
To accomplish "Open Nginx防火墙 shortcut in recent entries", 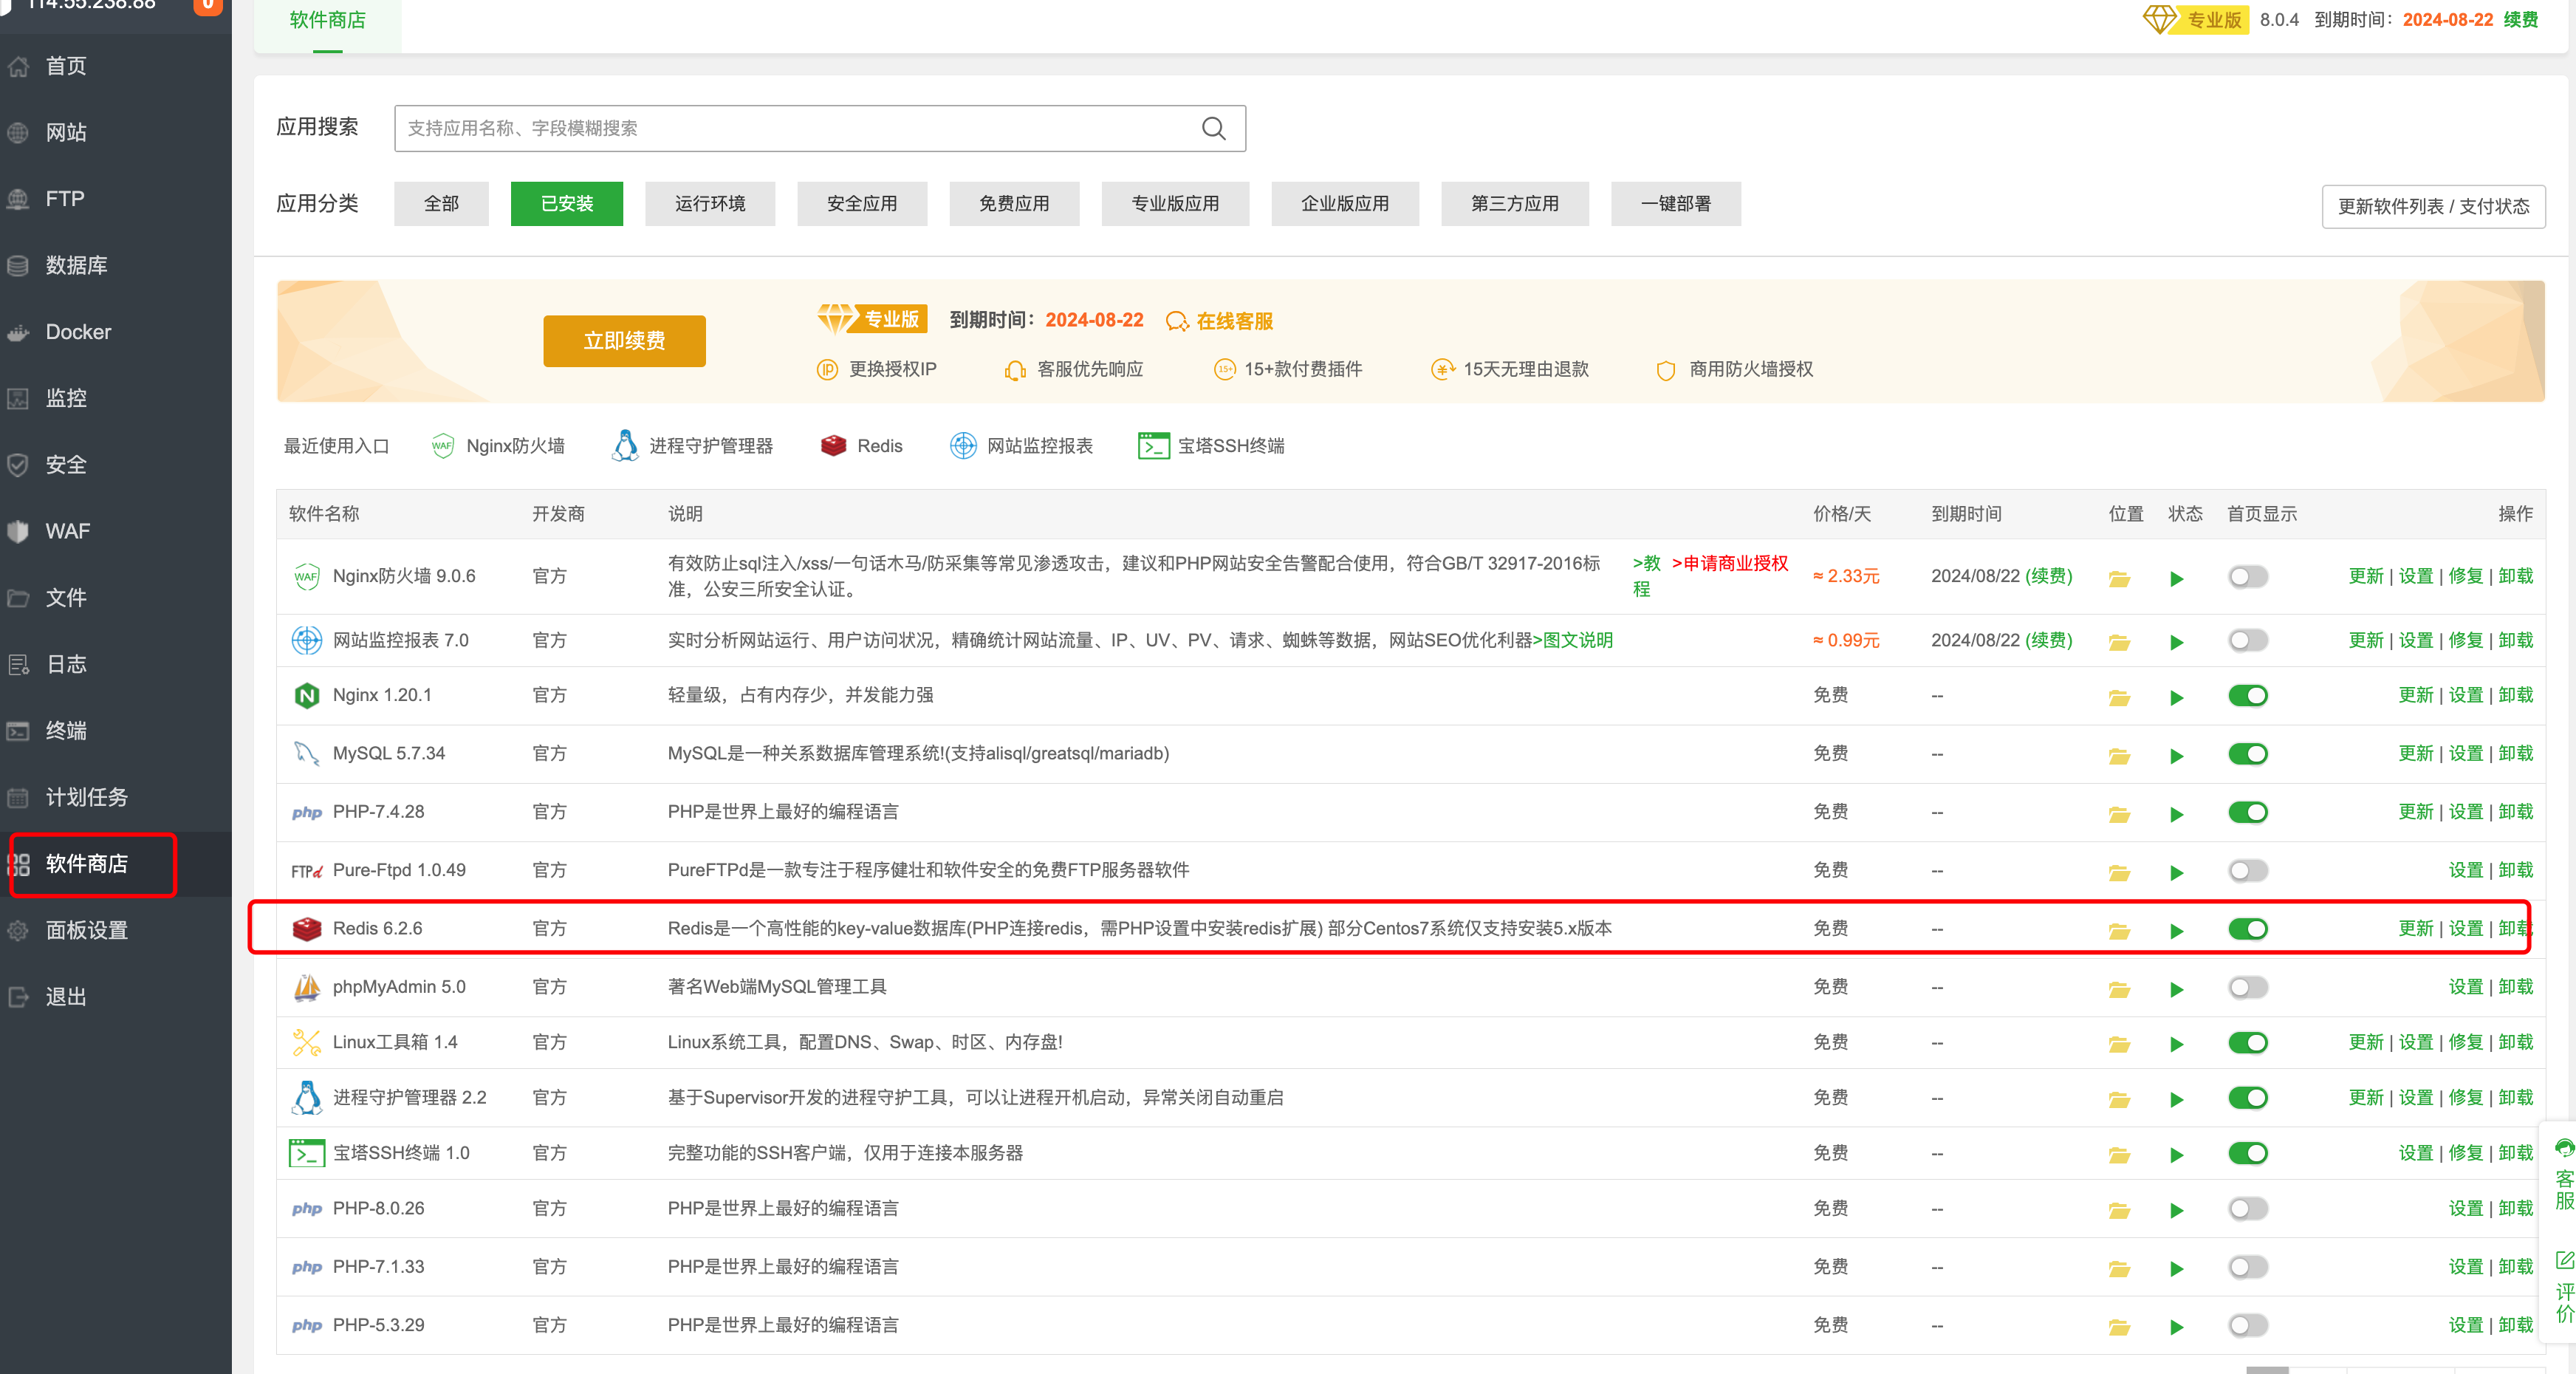I will (498, 446).
